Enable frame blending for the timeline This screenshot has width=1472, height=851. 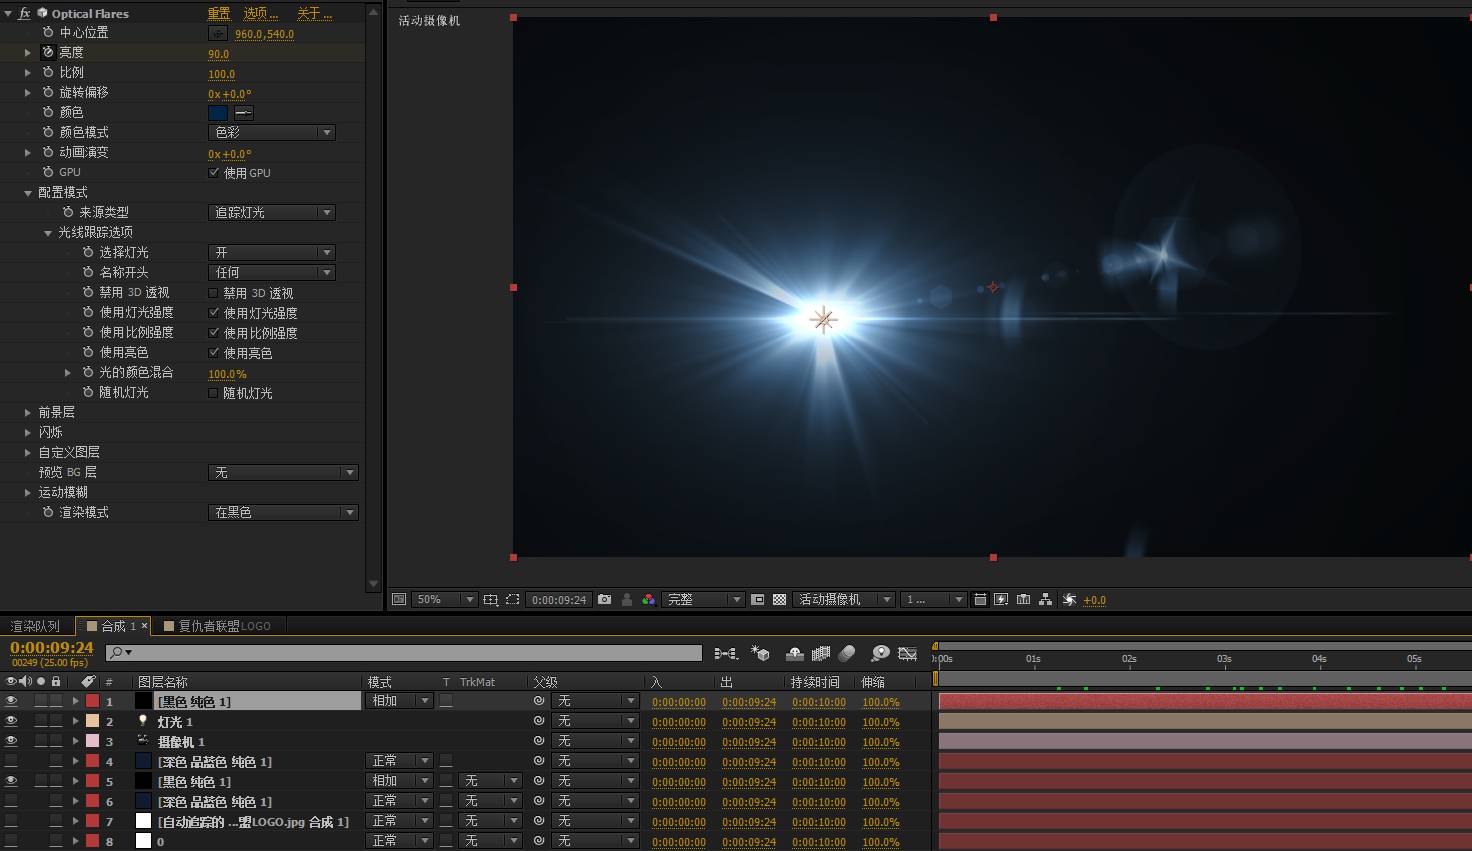[821, 653]
